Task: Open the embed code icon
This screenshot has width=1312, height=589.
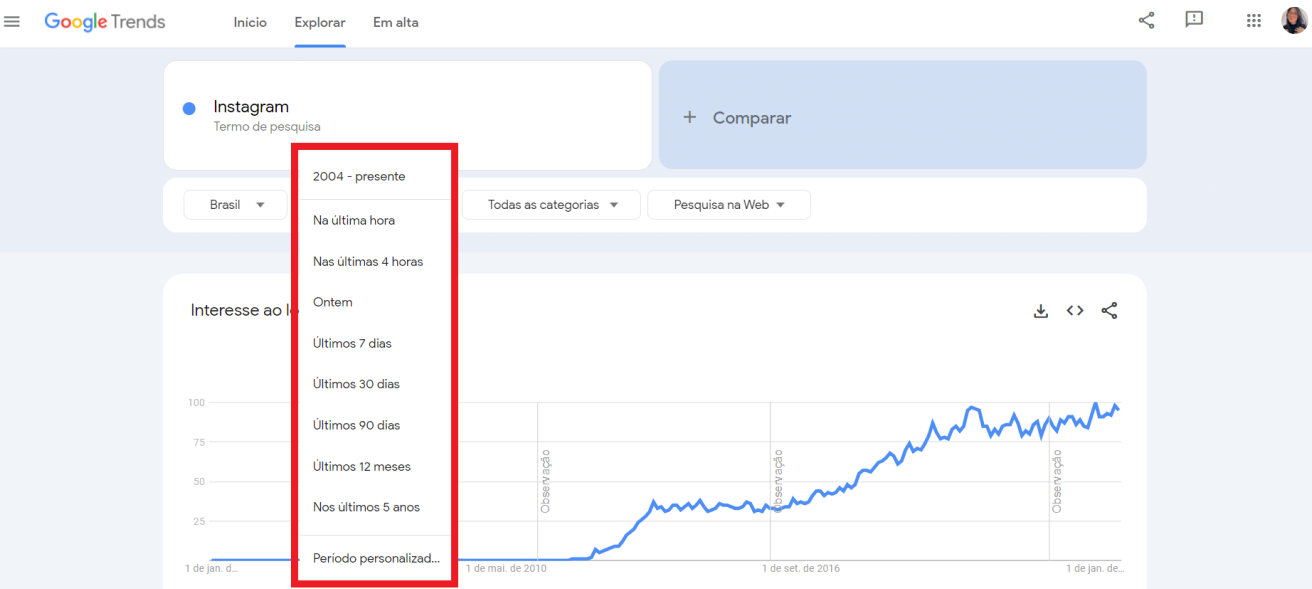Action: click(x=1075, y=311)
